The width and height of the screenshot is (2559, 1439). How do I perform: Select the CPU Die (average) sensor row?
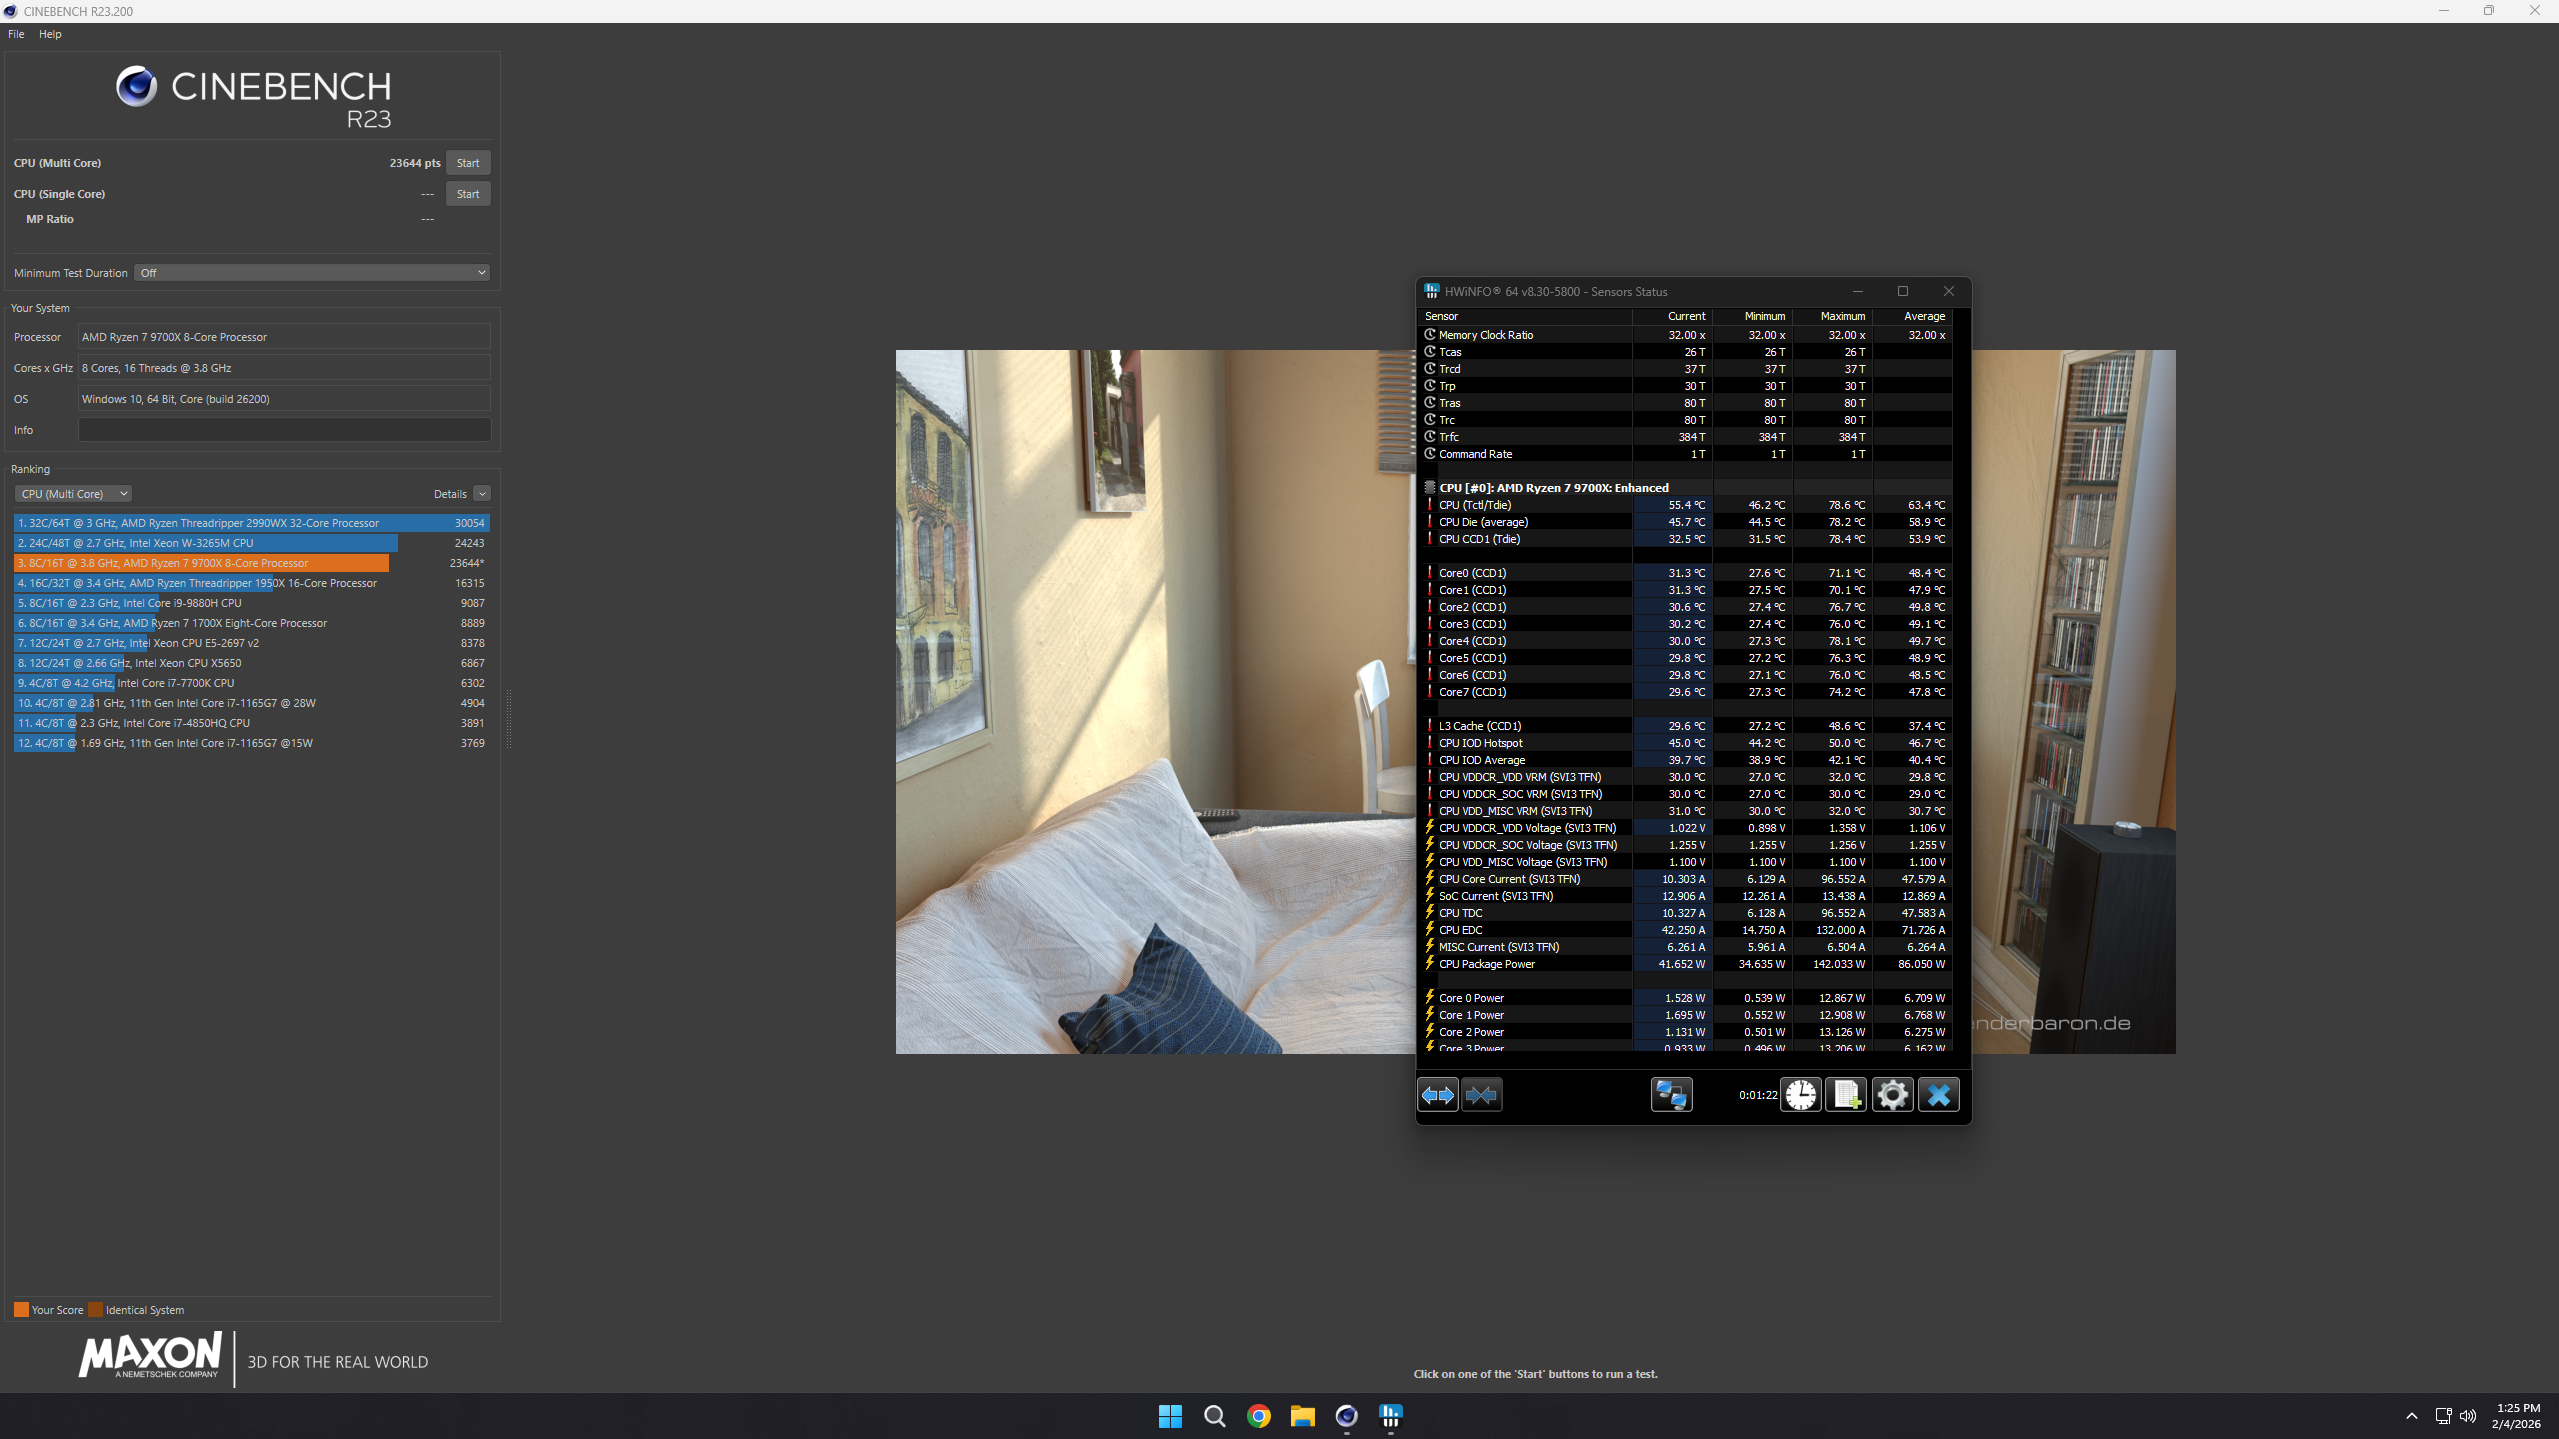coord(1686,522)
